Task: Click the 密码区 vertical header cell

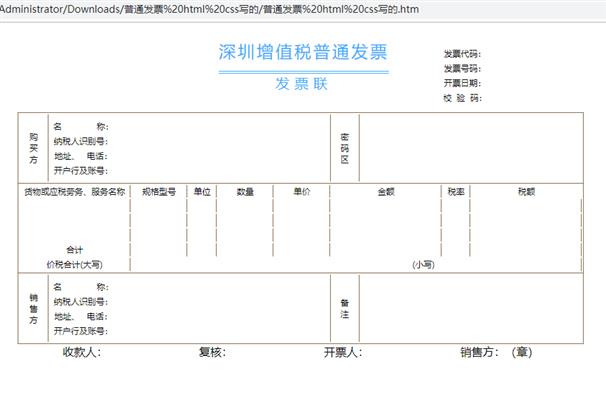Action: 345,148
